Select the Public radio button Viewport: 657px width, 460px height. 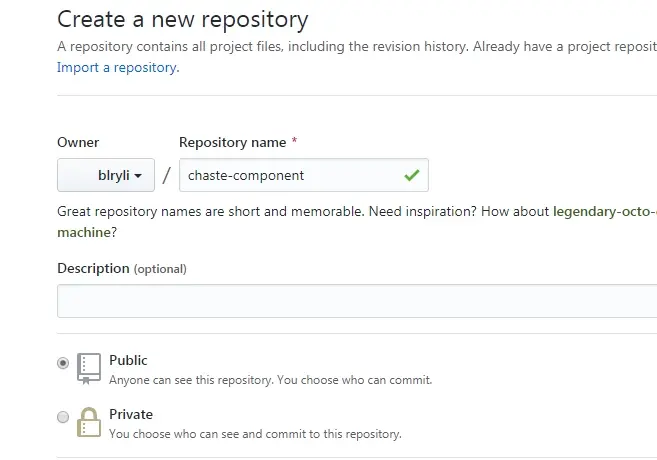point(63,363)
